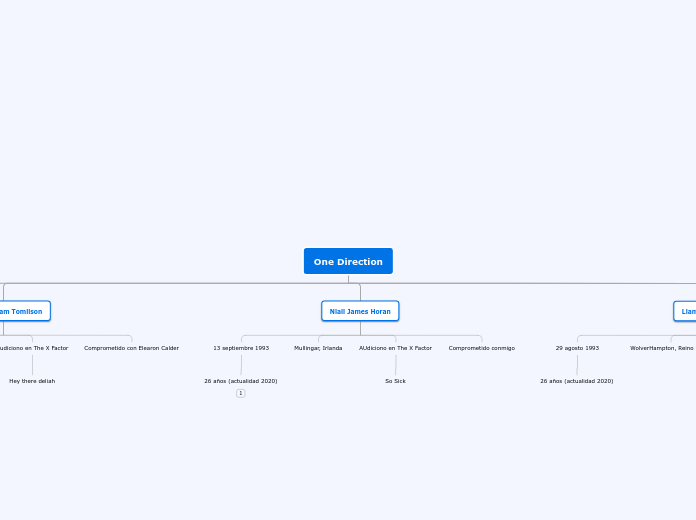Open the note badge numbered 1
The image size is (696, 520).
pyautogui.click(x=241, y=393)
